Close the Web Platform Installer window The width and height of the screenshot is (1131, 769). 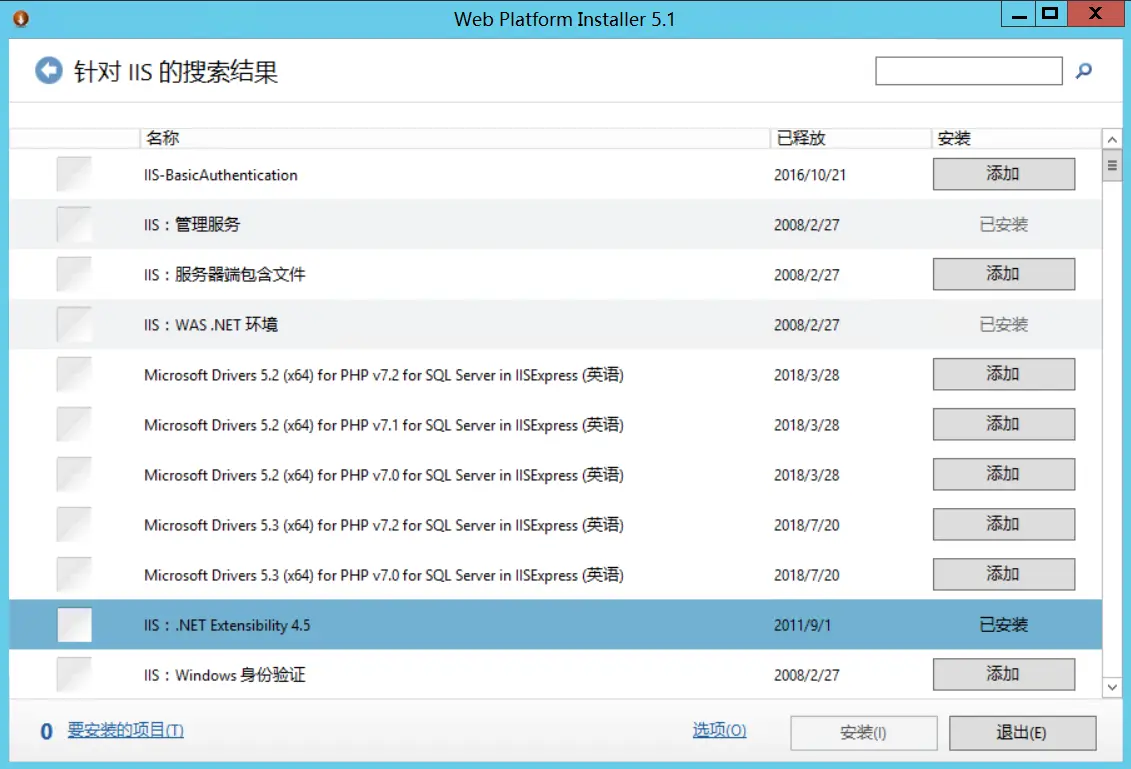click(x=1096, y=14)
